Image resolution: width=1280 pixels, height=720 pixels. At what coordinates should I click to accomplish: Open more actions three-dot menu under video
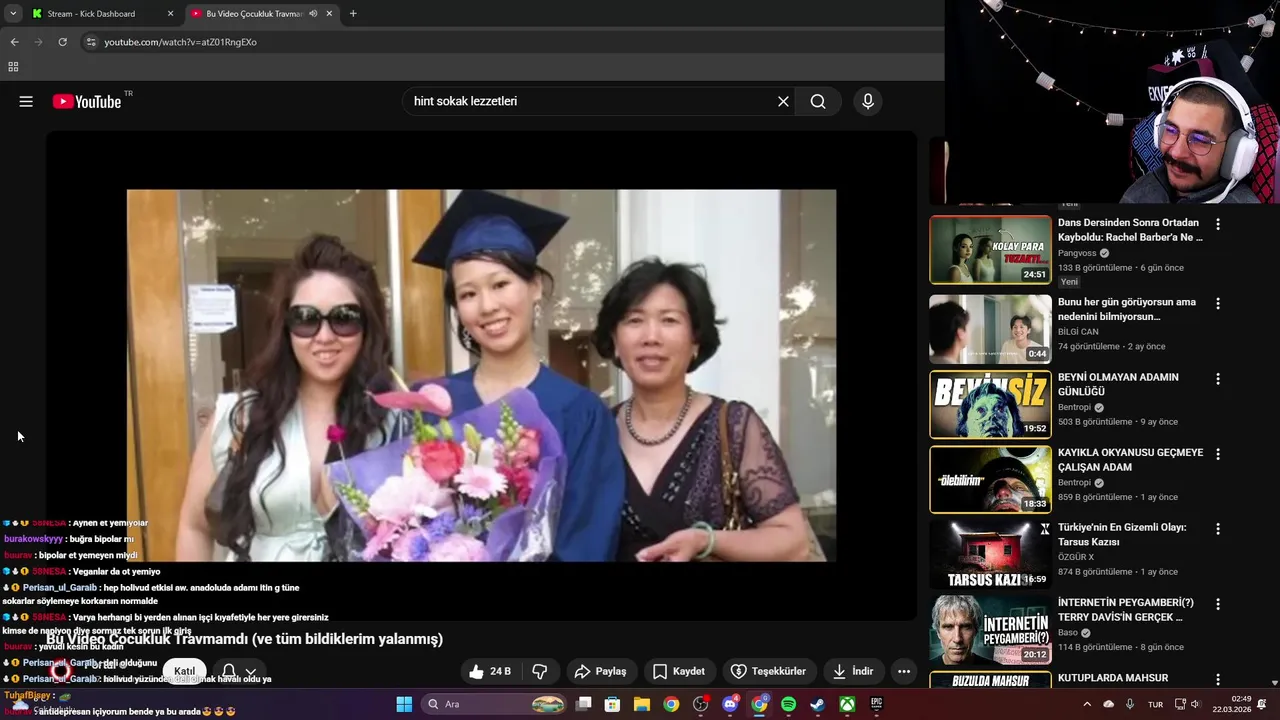point(904,671)
